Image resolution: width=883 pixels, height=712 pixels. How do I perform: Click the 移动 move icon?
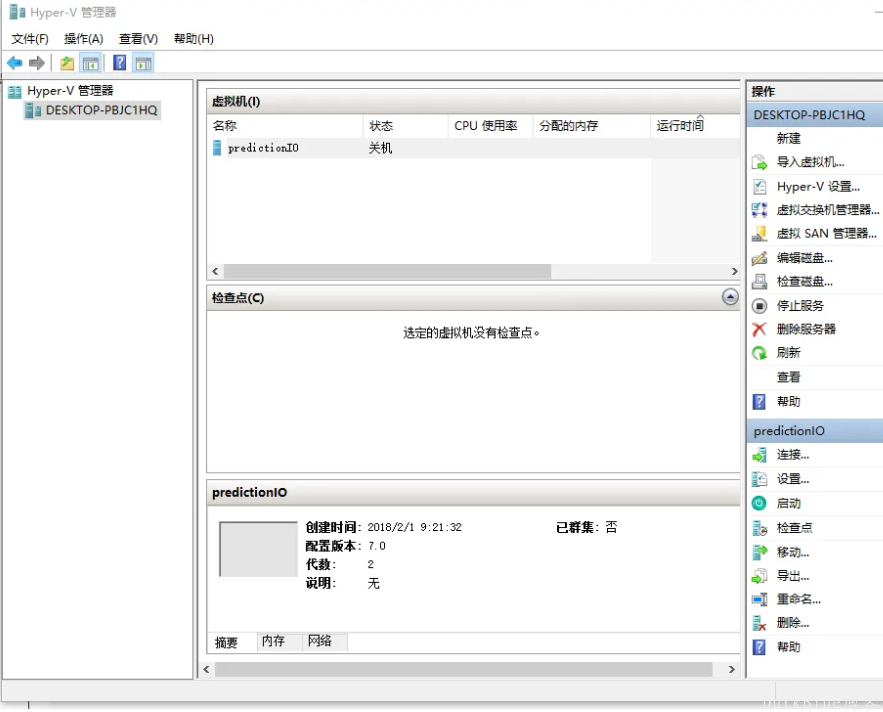coord(759,552)
